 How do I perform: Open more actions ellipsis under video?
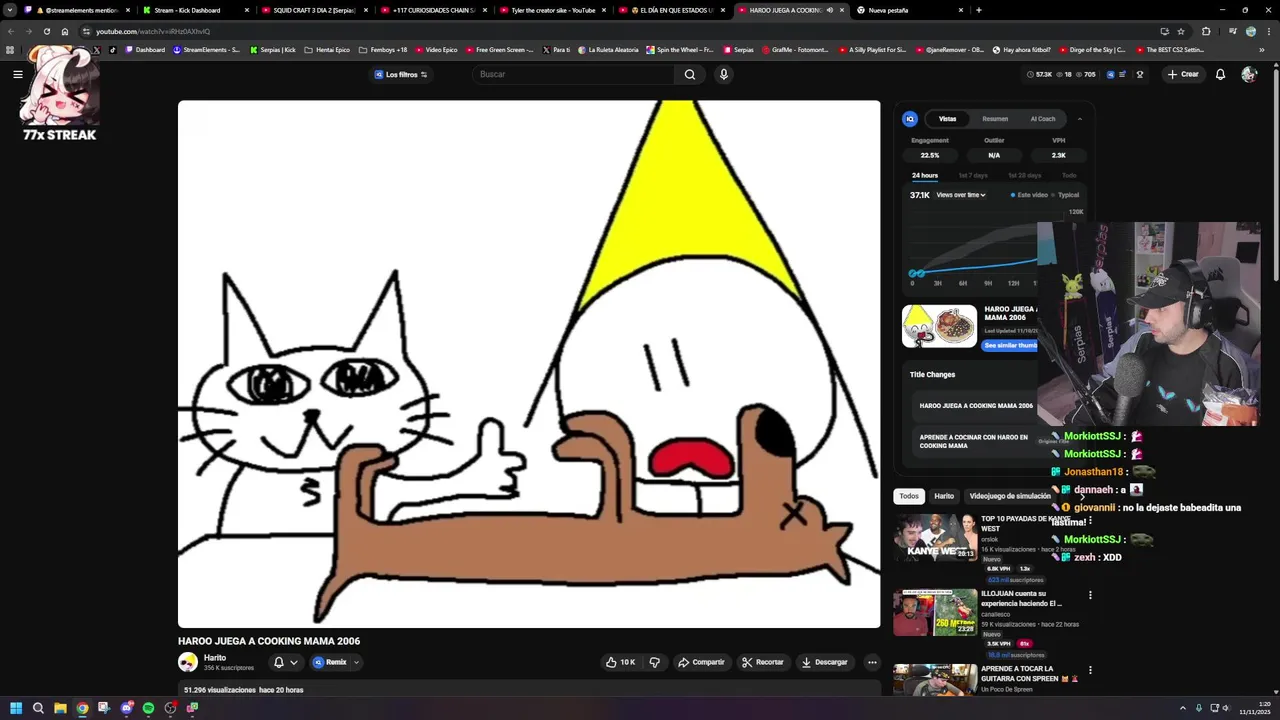pos(872,662)
